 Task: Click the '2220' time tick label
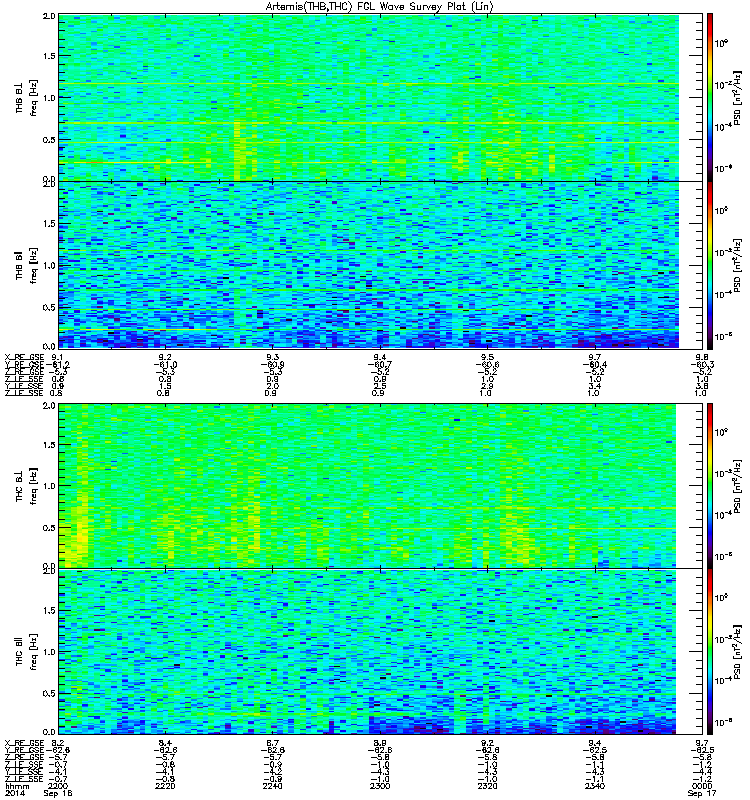pyautogui.click(x=165, y=786)
